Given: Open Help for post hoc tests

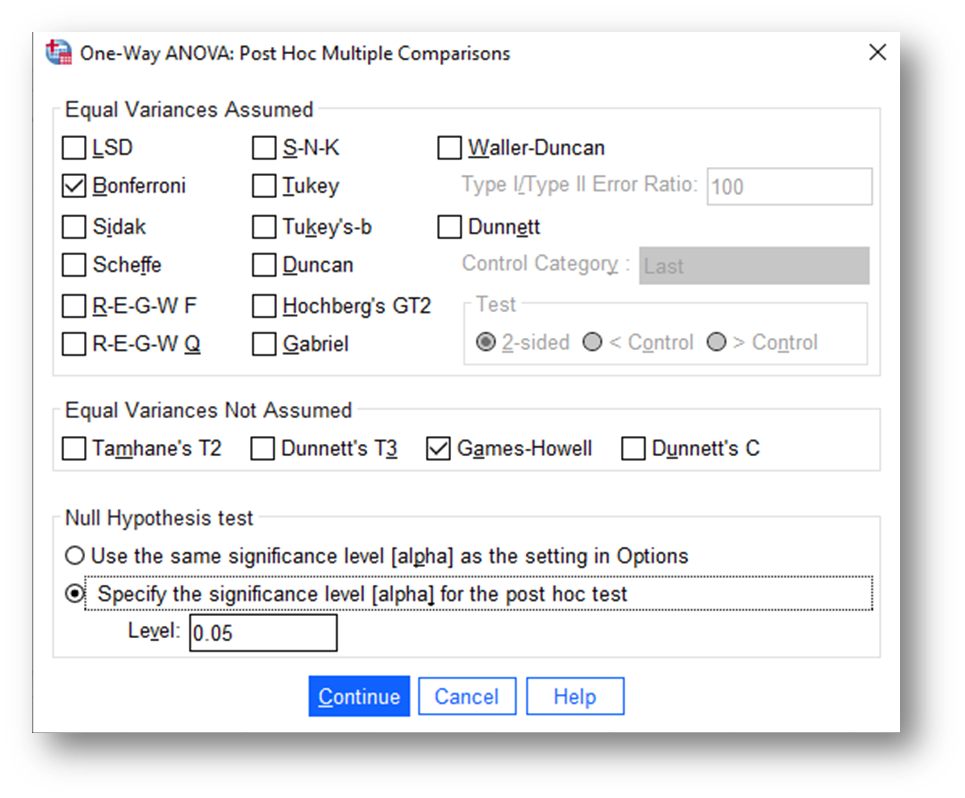Looking at the screenshot, I should 575,696.
